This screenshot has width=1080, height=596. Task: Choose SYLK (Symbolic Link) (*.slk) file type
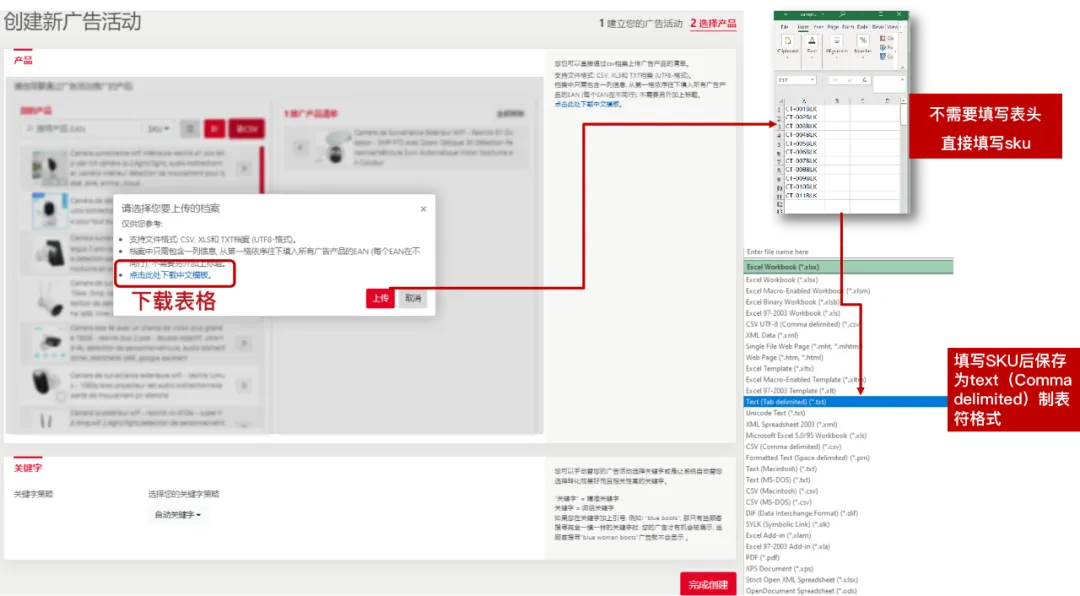tap(788, 524)
